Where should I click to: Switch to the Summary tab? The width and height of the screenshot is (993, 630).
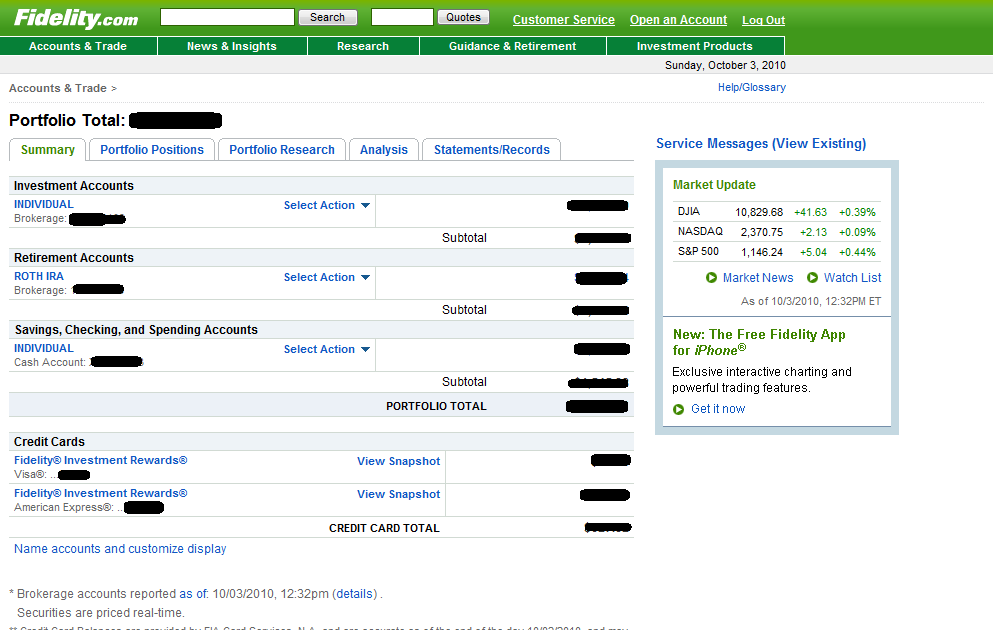click(47, 150)
